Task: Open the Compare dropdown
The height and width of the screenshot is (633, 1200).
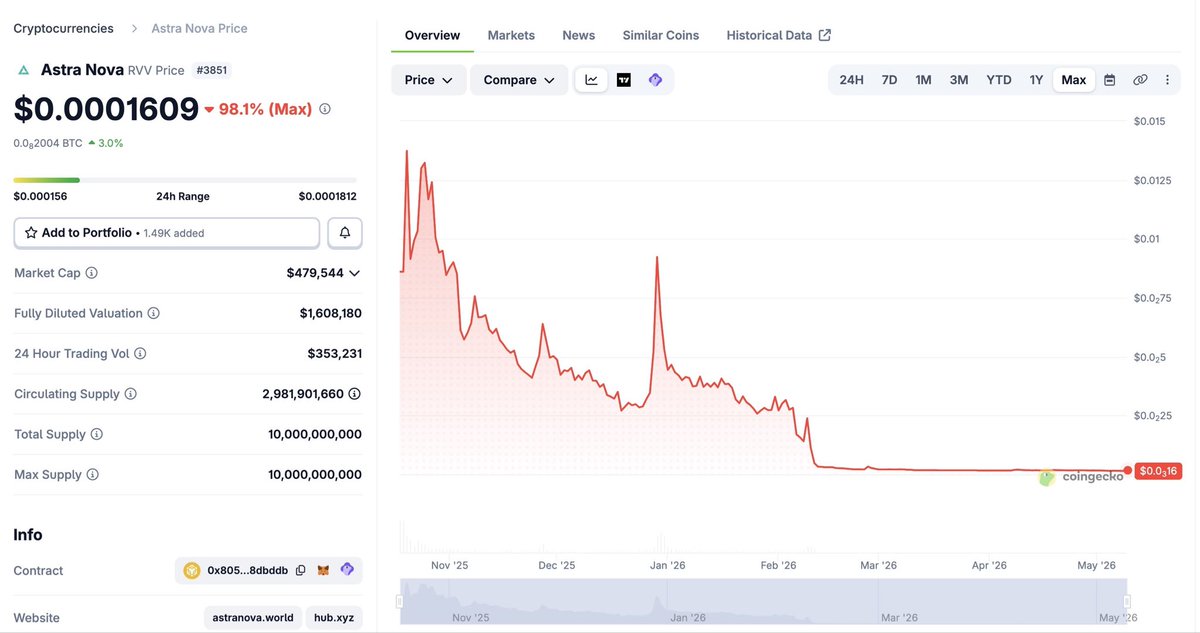Action: [x=519, y=80]
